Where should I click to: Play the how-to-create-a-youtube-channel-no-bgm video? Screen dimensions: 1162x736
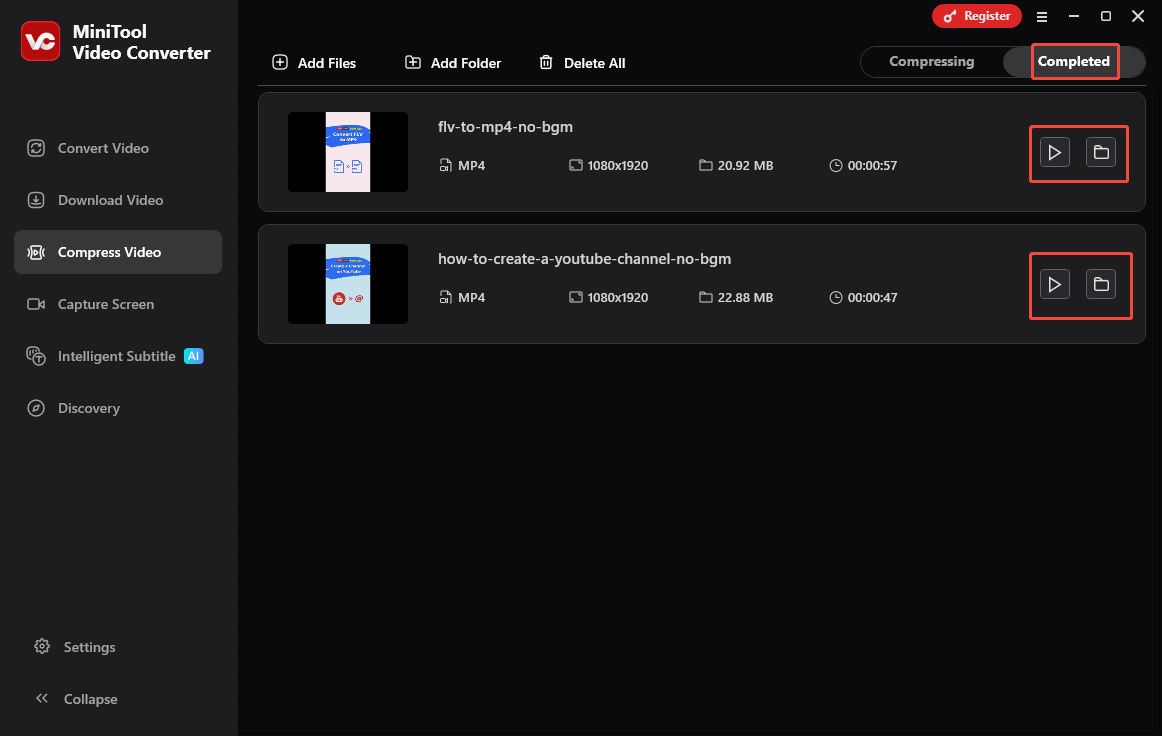point(1054,284)
